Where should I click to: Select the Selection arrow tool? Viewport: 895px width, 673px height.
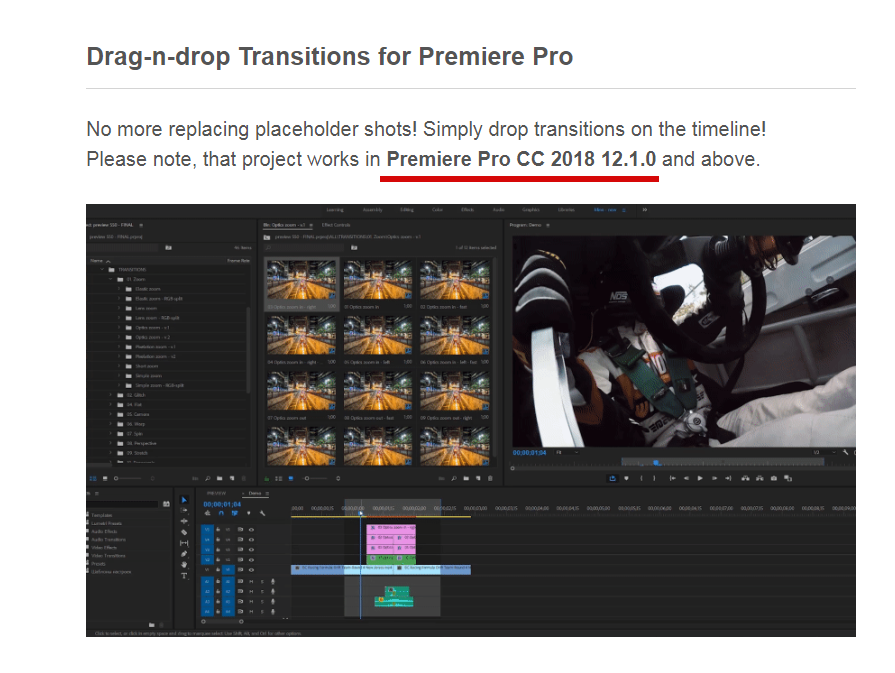tap(184, 500)
